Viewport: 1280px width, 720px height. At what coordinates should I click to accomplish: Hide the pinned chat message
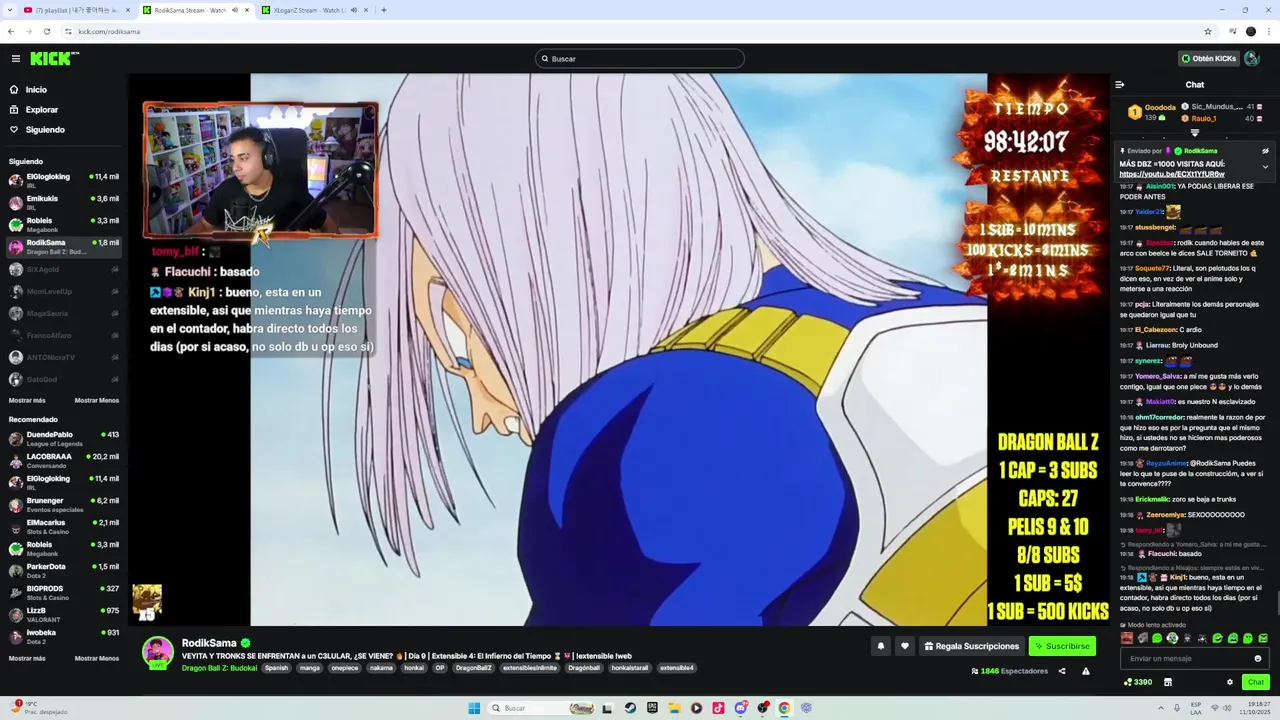pyautogui.click(x=1265, y=151)
